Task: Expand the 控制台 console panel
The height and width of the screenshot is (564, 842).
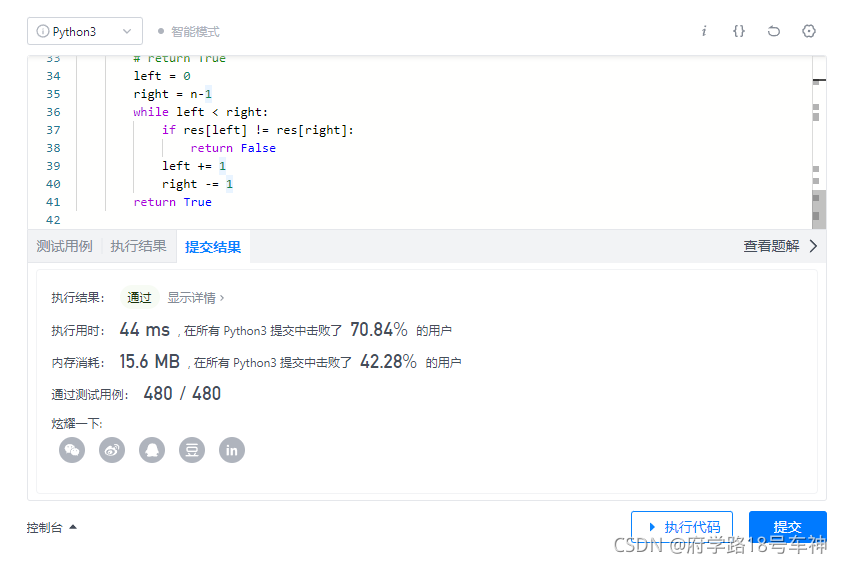Action: [x=52, y=527]
